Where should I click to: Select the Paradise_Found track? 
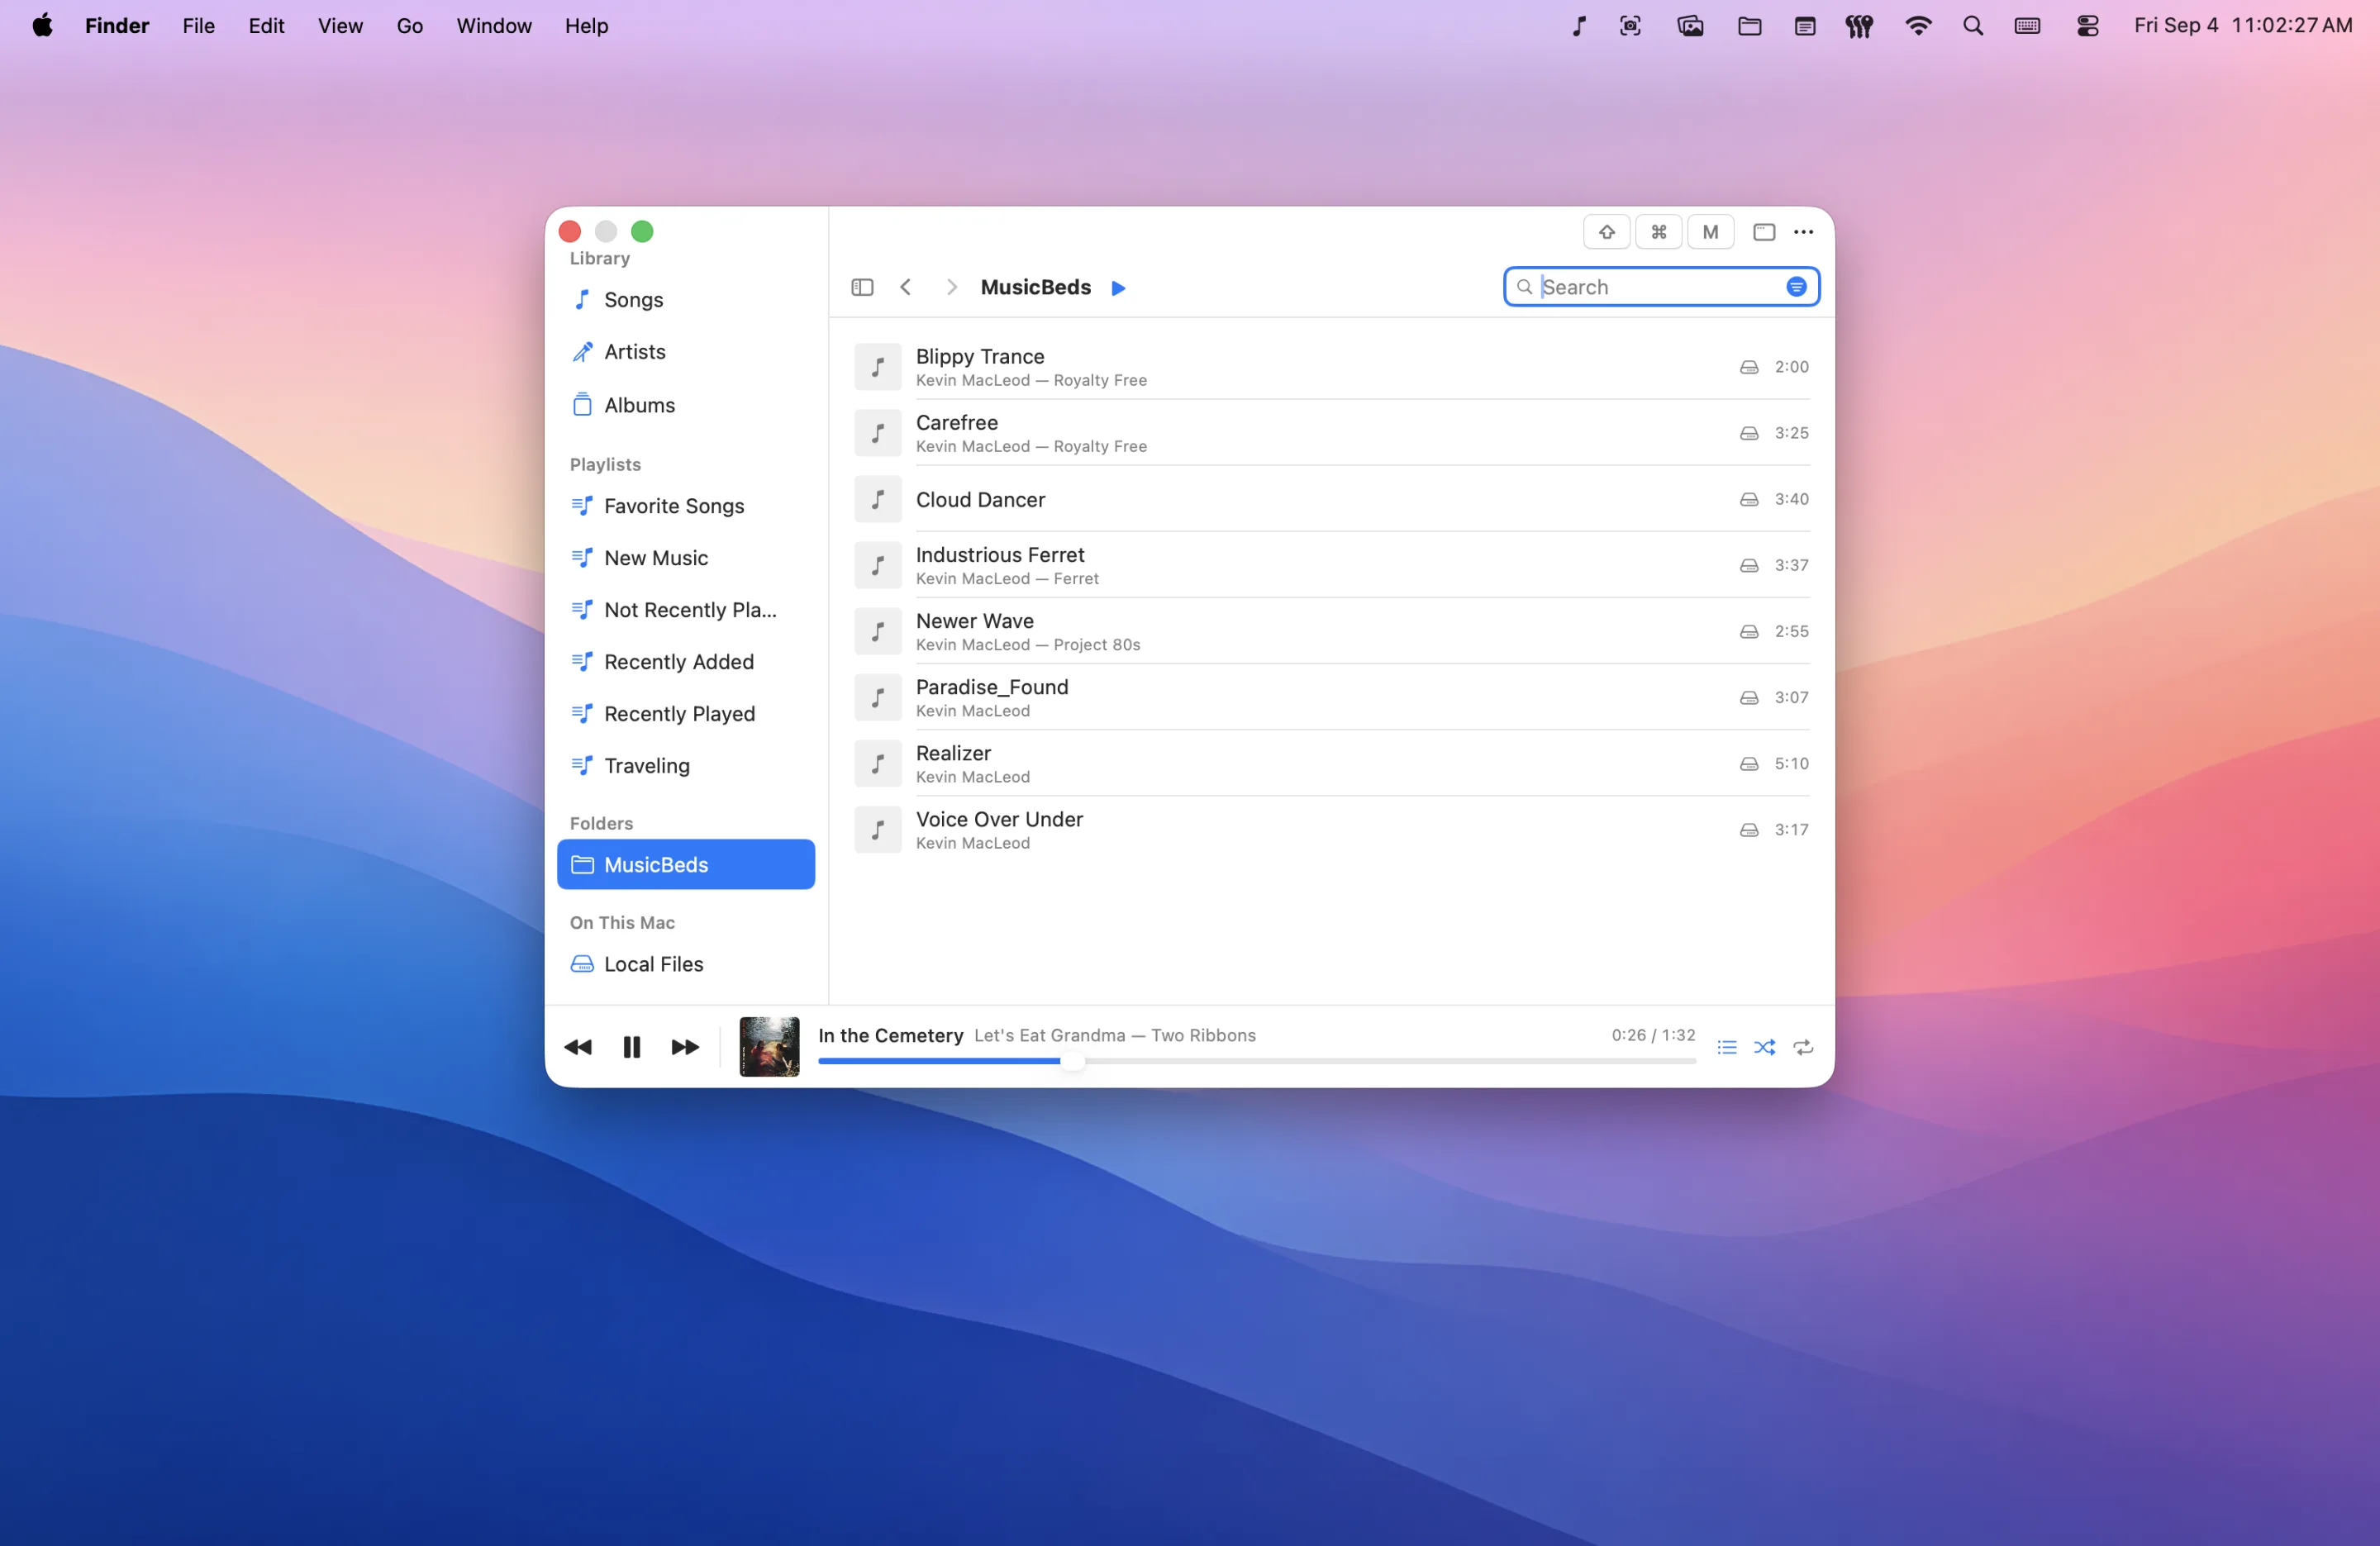pyautogui.click(x=1331, y=697)
